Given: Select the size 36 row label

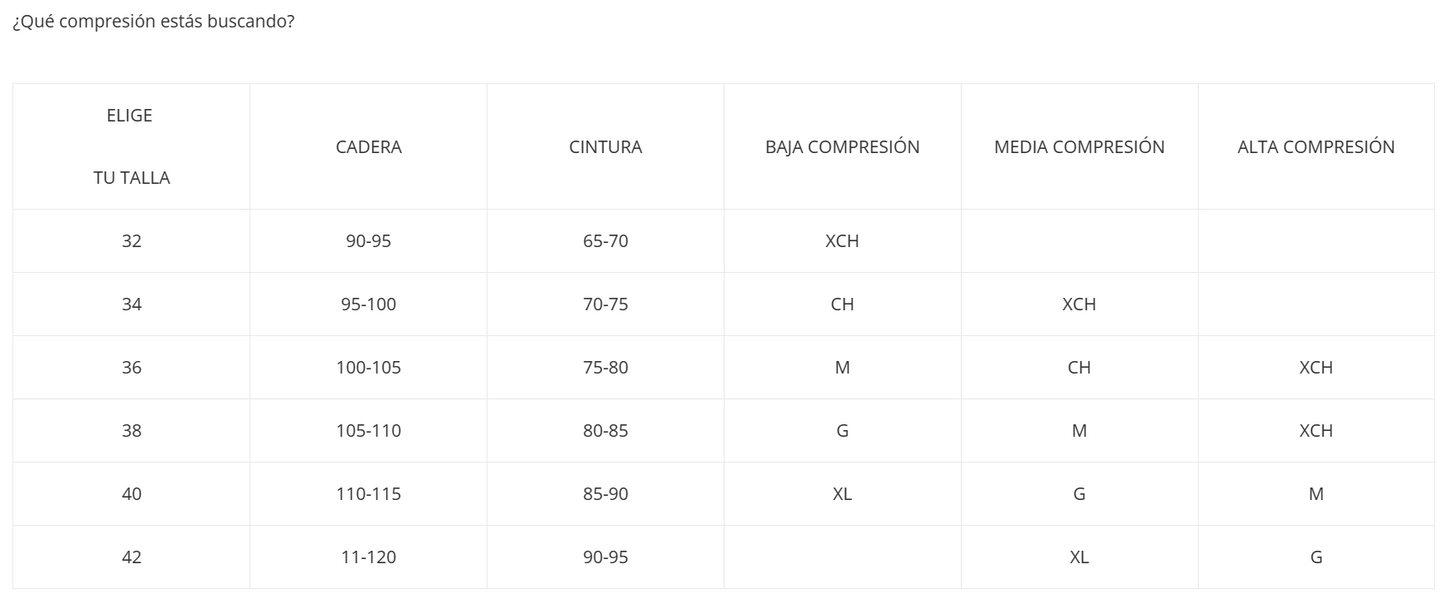Looking at the screenshot, I should click(131, 367).
